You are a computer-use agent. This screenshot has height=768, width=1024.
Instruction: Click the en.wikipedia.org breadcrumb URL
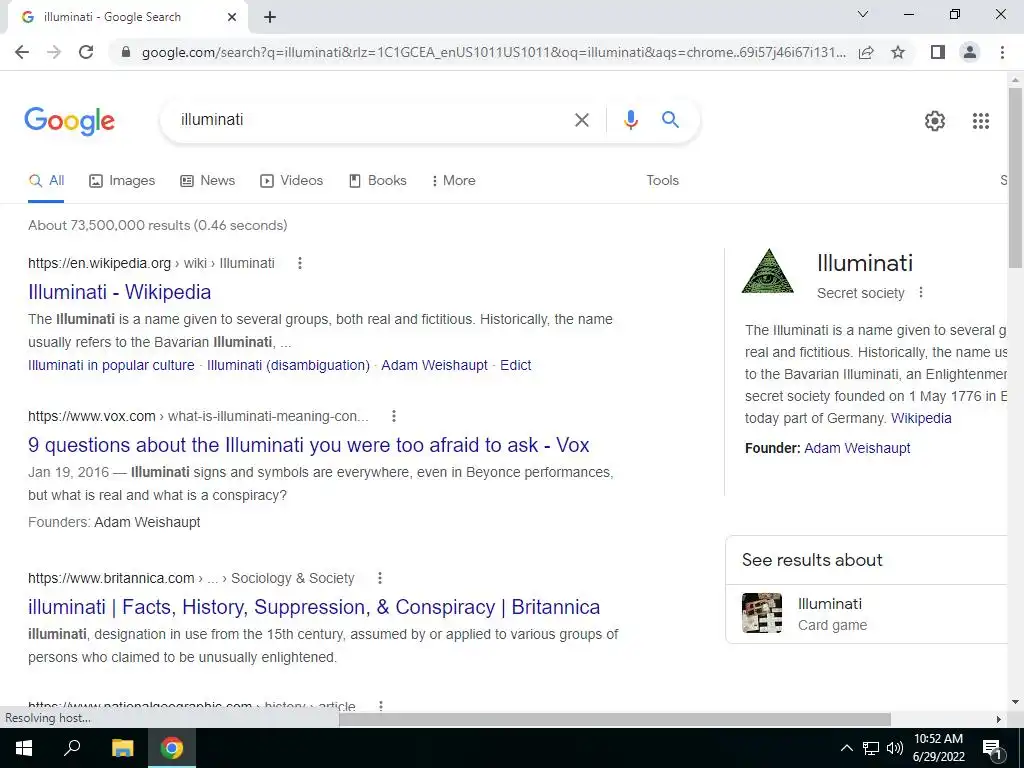coord(151,263)
